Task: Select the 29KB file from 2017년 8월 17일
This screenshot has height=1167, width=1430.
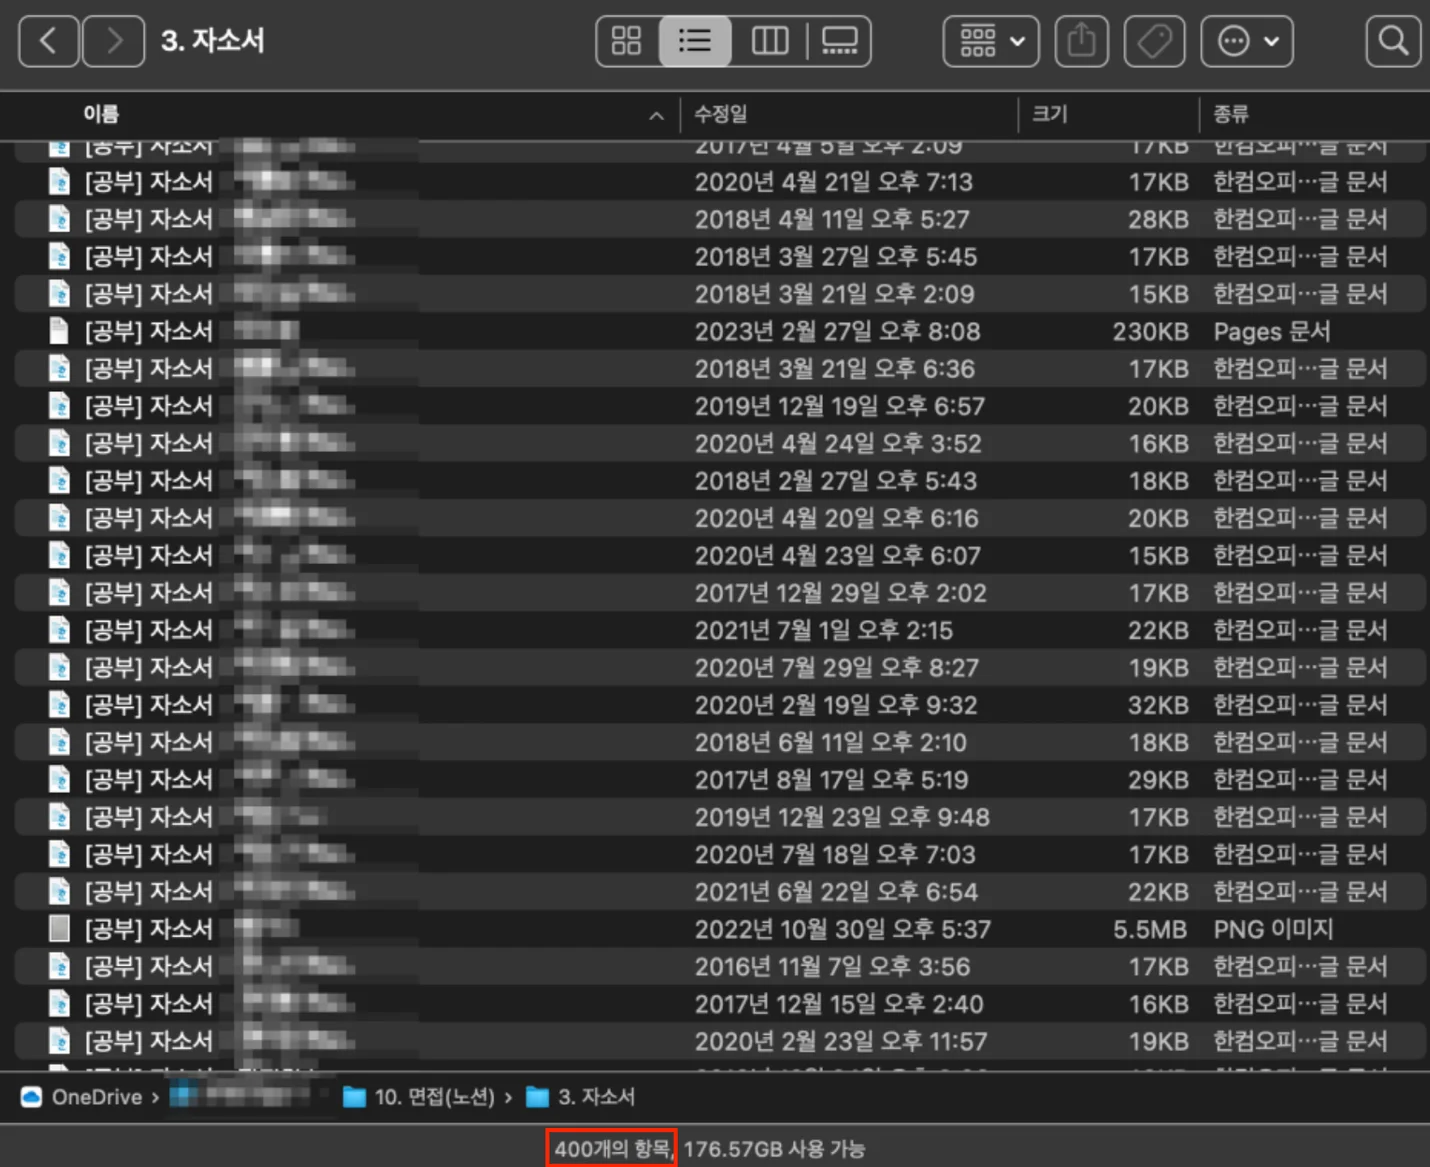Action: click(x=720, y=780)
